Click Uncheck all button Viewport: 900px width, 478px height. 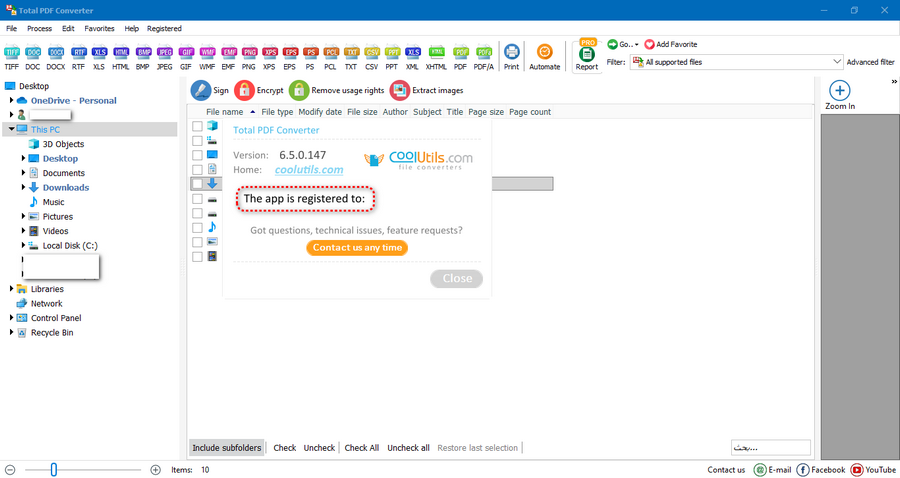[408, 448]
